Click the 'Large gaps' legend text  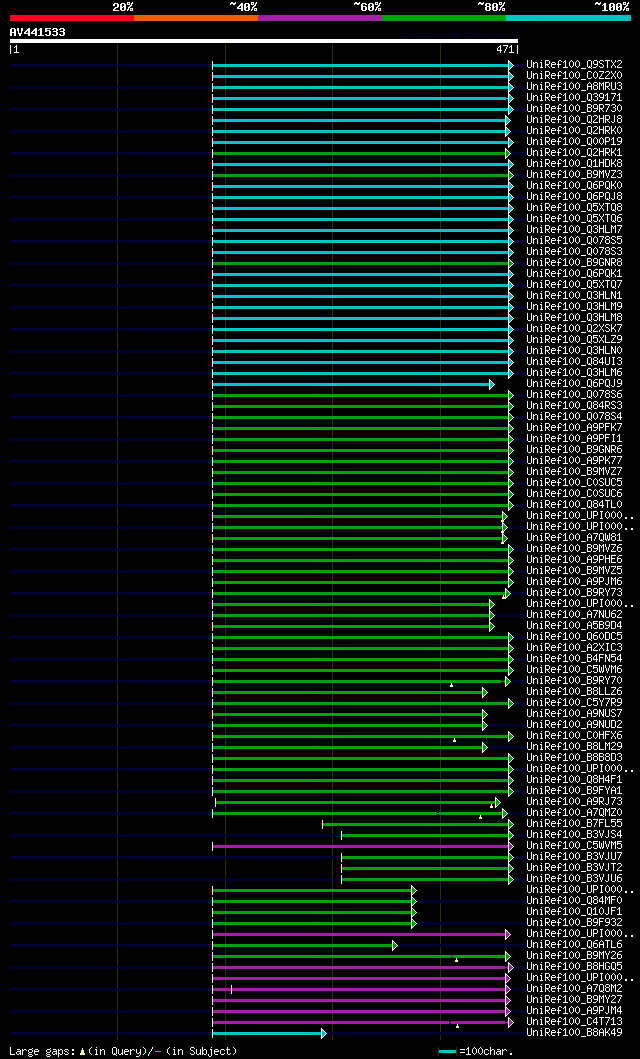click(43, 1051)
